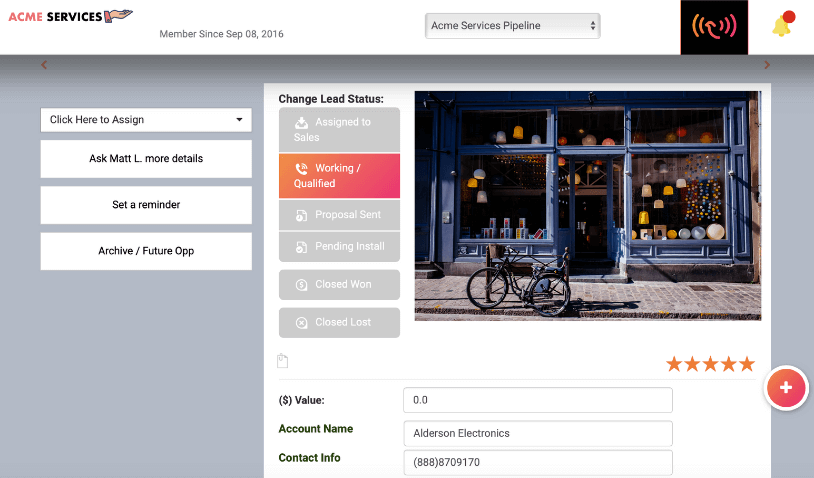The width and height of the screenshot is (814, 478).
Task: Click the Account Name input field
Action: pyautogui.click(x=538, y=433)
